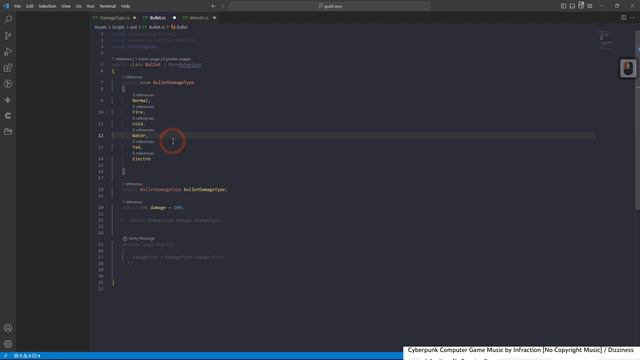The height and width of the screenshot is (360, 640).
Task: Click the reference CodeLens above BulletDamageType enum
Action: tap(132, 77)
